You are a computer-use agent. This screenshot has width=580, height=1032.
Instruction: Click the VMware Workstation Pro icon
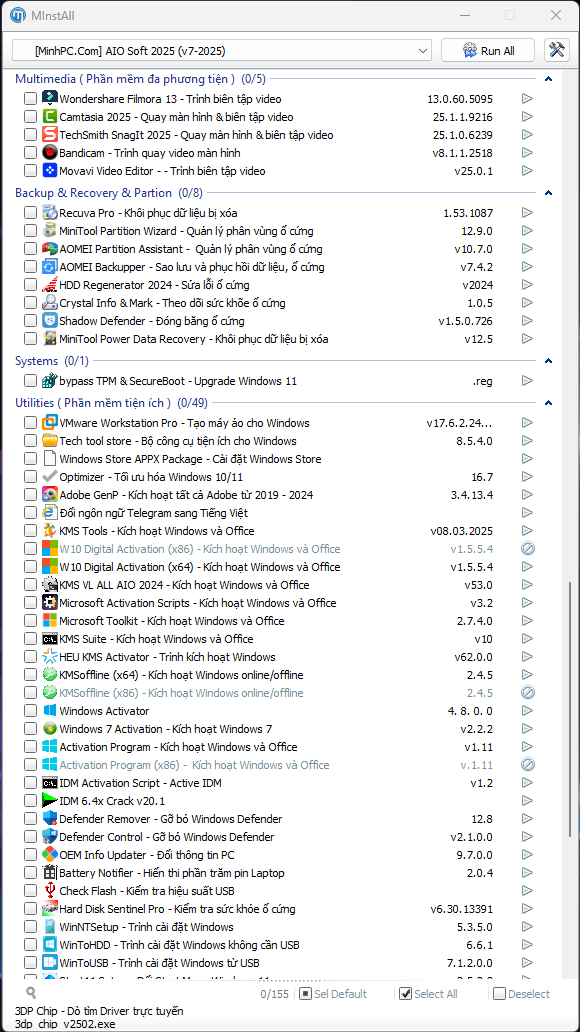pyautogui.click(x=49, y=423)
